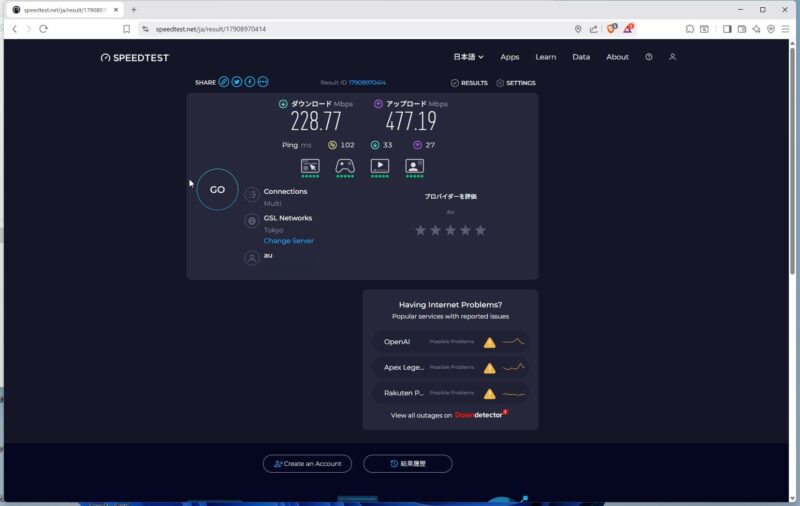This screenshot has width=800, height=506.
Task: Click the video conferencing performance icon
Action: click(x=414, y=166)
